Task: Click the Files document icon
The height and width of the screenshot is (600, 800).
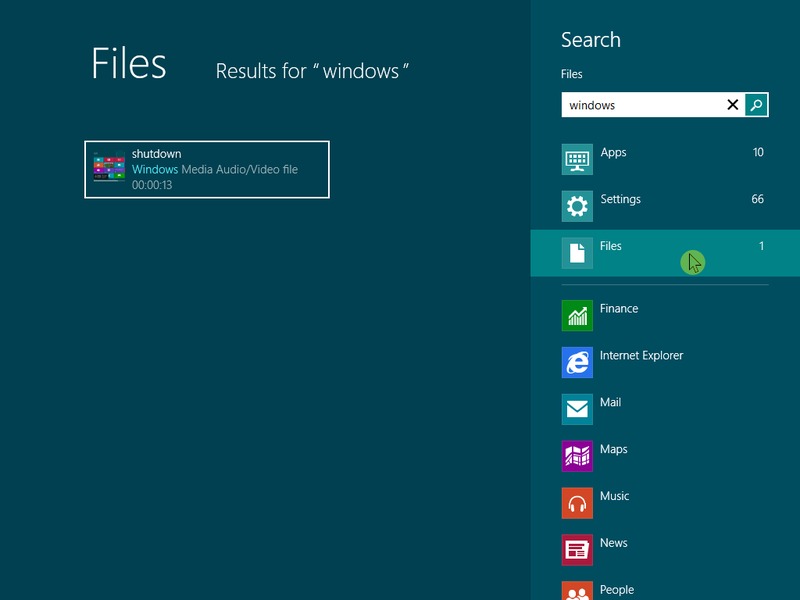Action: point(577,253)
